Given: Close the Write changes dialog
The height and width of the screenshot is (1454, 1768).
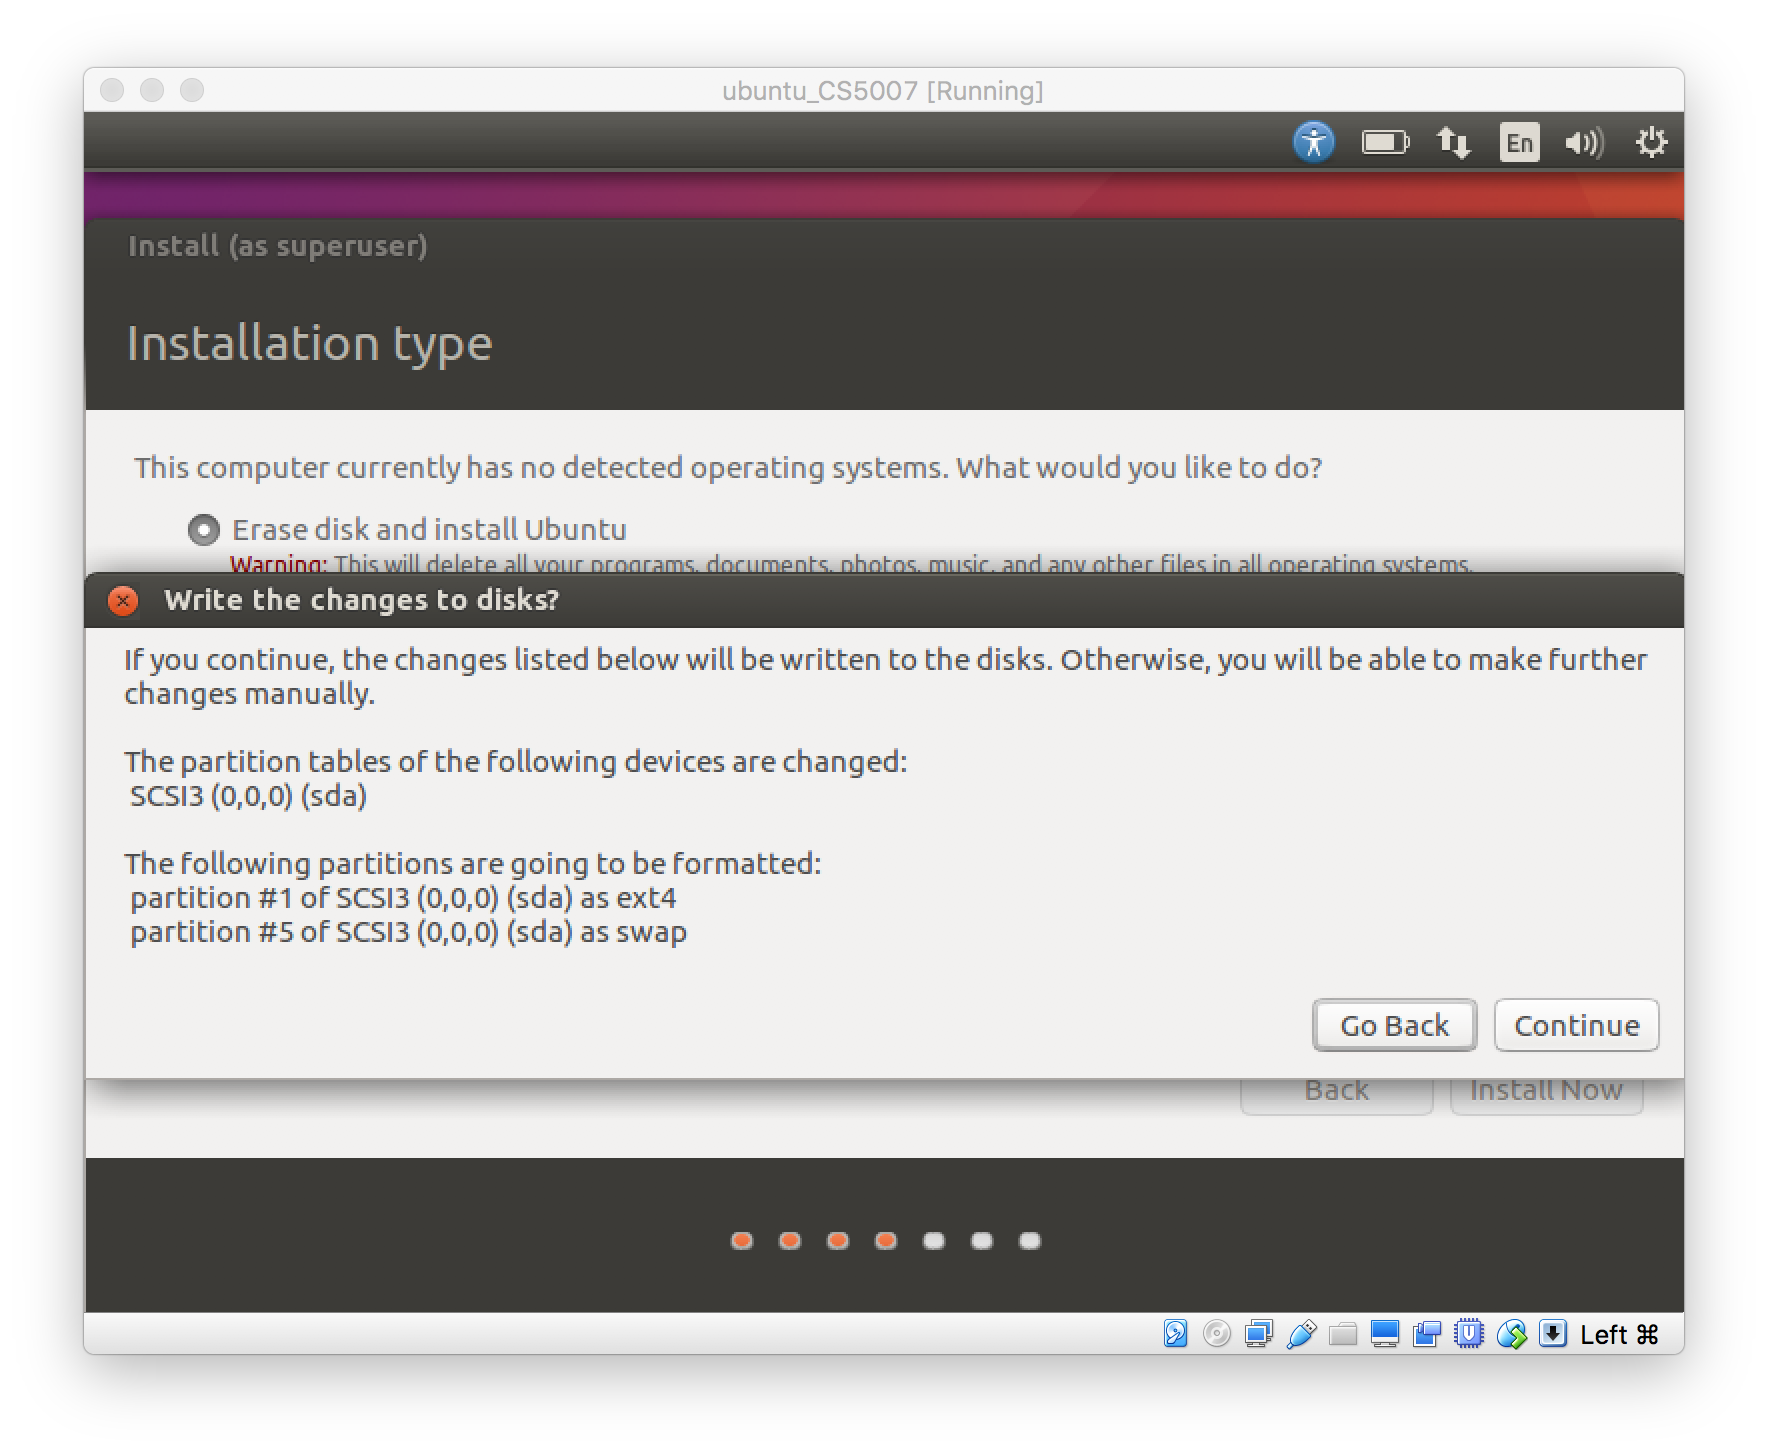Looking at the screenshot, I should coord(123,600).
